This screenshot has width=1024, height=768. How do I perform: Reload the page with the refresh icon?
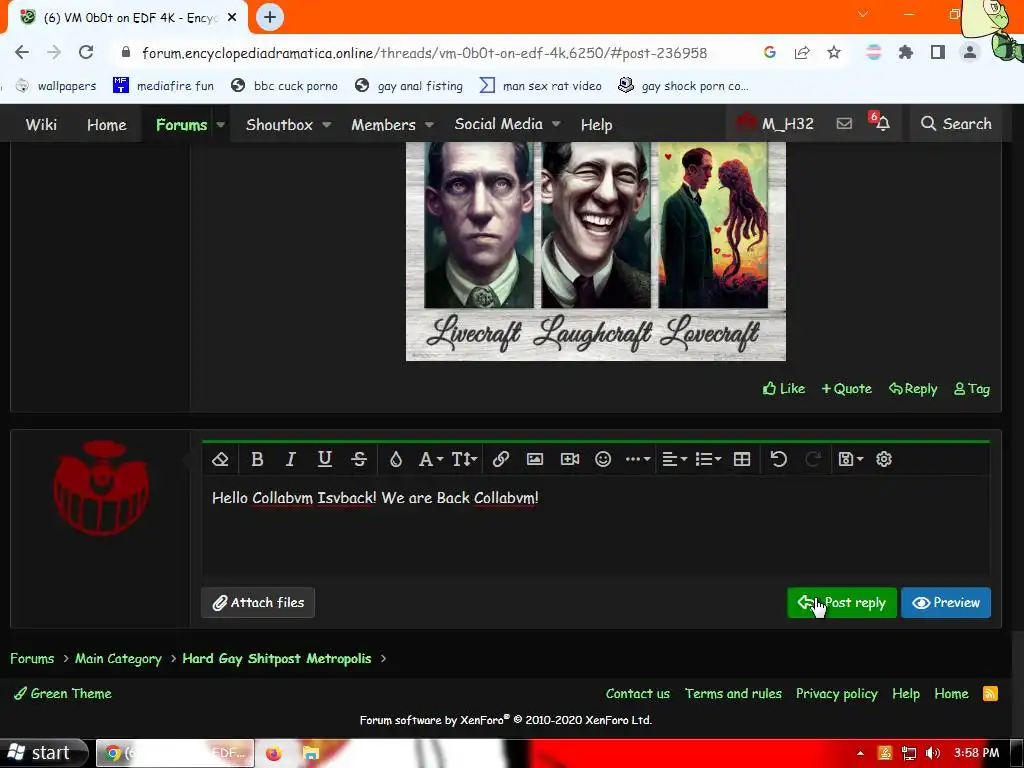pos(86,52)
